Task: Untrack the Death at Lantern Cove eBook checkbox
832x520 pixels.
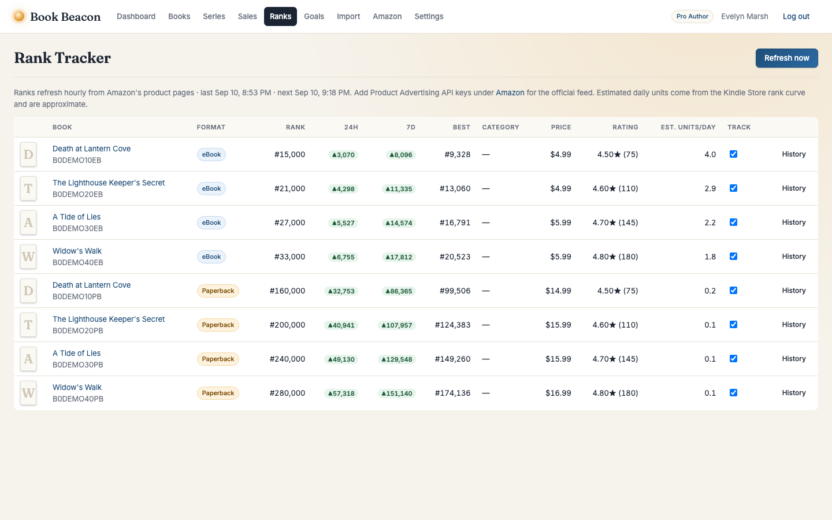Action: 733,154
